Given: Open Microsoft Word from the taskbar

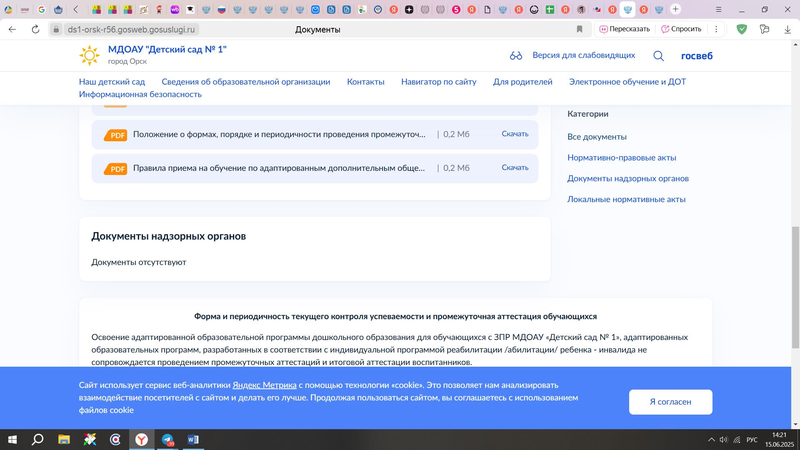Looking at the screenshot, I should click(x=193, y=440).
